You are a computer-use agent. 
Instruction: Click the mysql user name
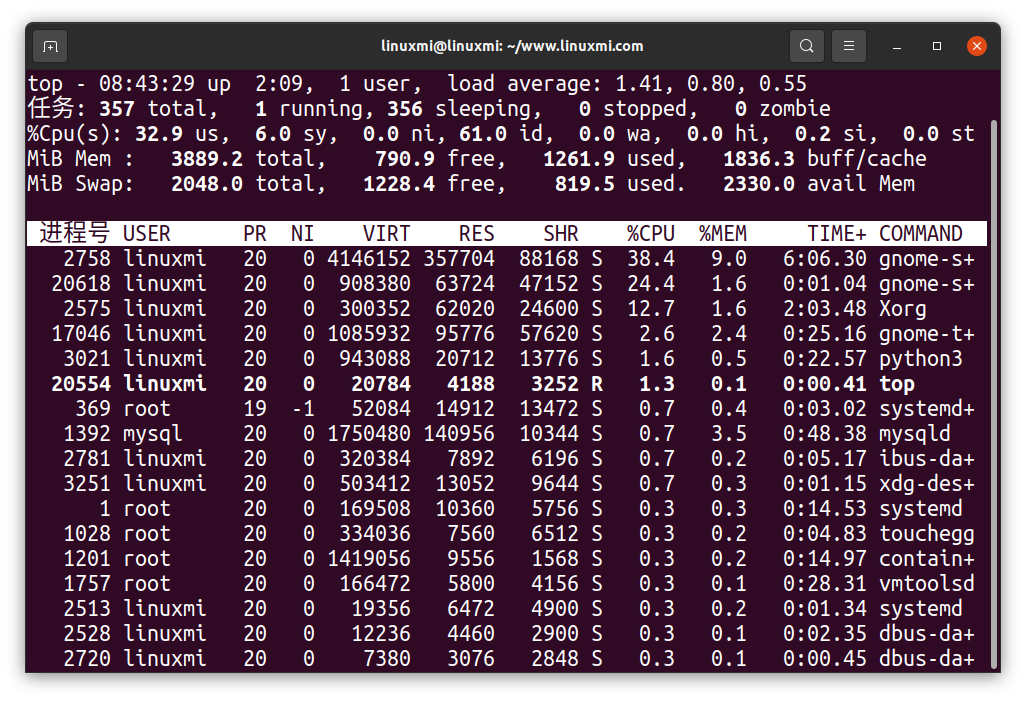[152, 434]
